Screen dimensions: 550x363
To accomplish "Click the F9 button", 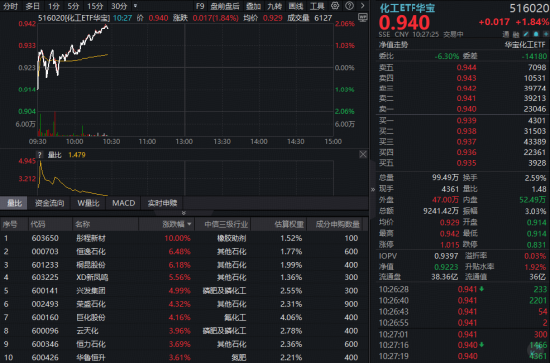I will 200,6.
